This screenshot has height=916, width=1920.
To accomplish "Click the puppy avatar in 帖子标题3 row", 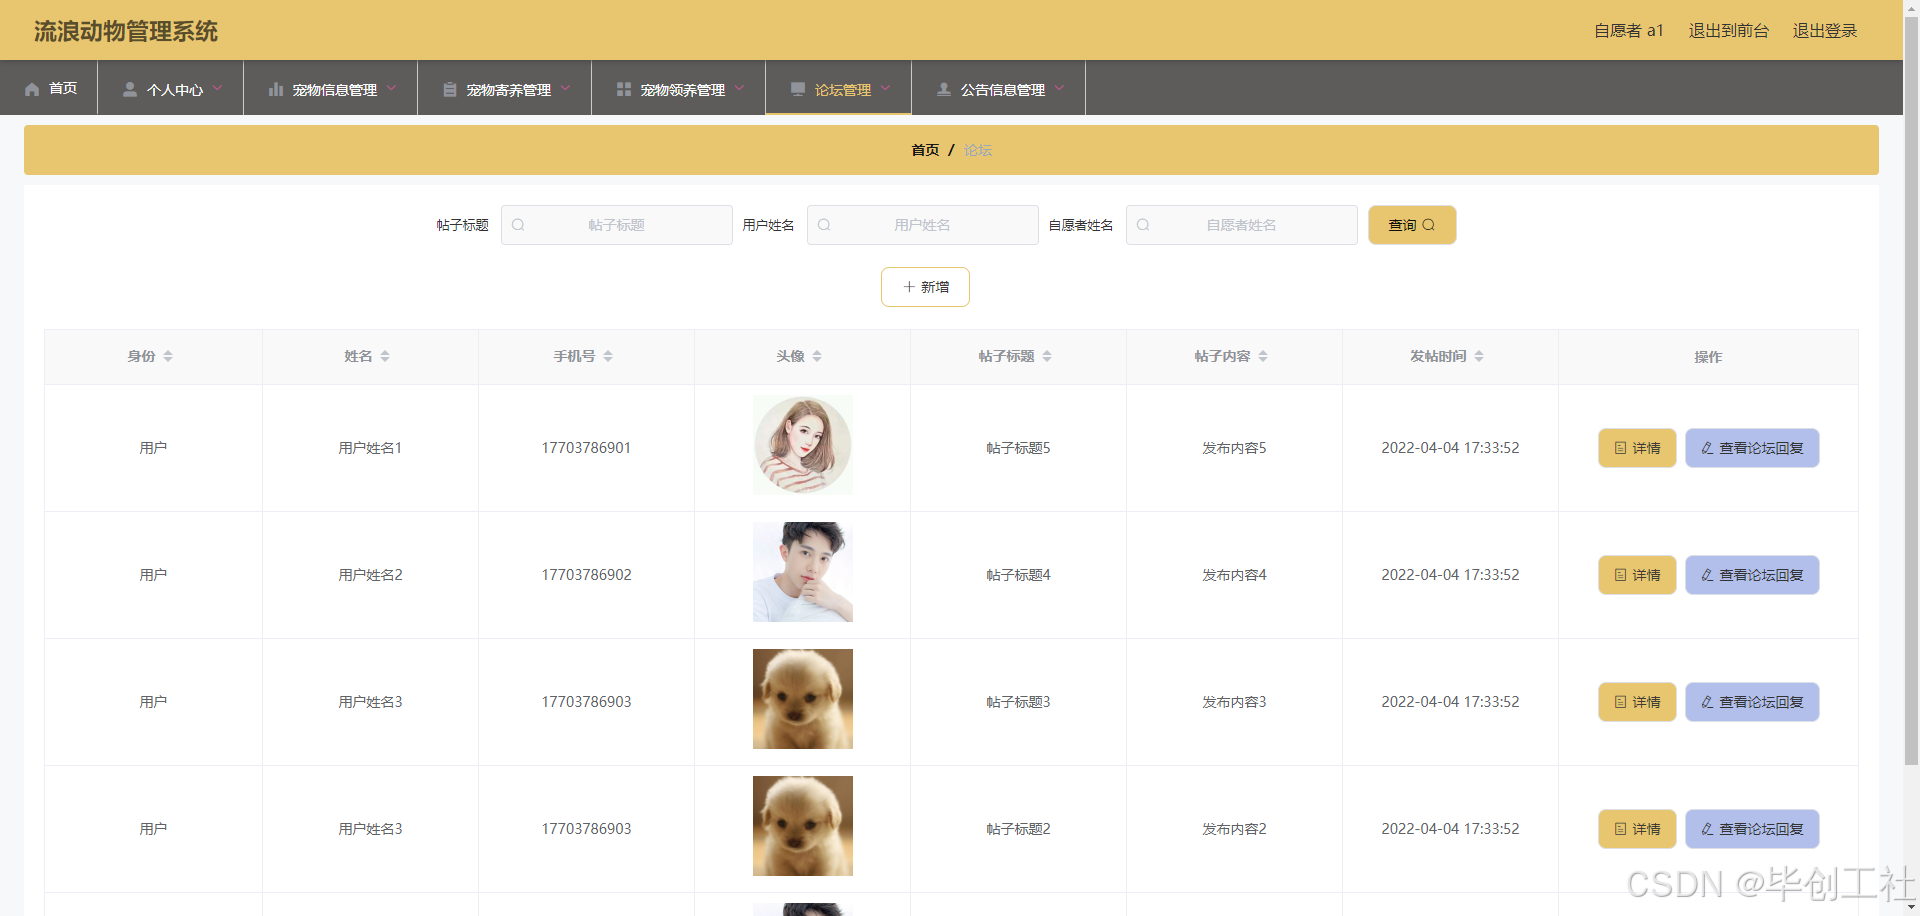I will click(803, 699).
